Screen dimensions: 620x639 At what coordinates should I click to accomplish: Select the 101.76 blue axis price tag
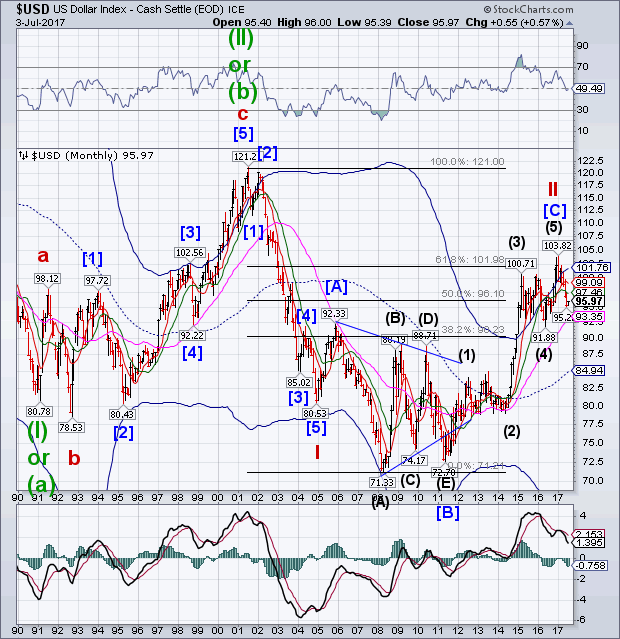592,267
